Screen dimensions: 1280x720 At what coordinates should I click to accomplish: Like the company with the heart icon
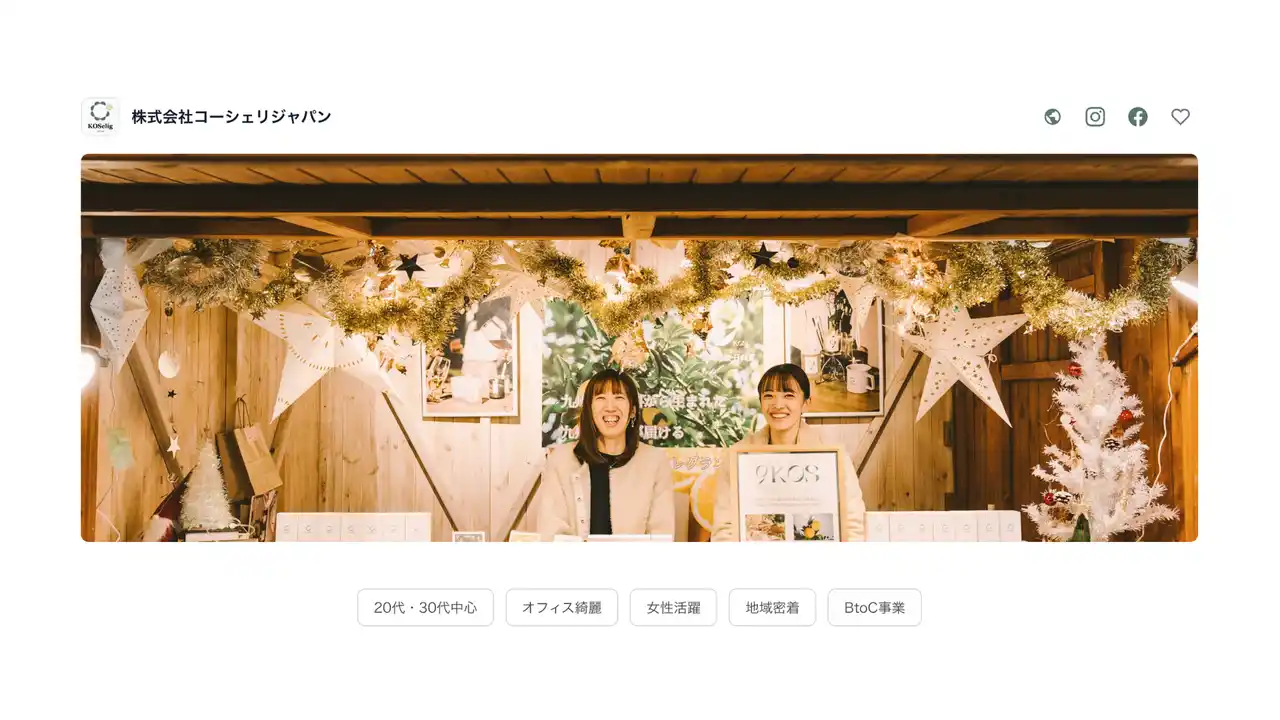tap(1181, 117)
